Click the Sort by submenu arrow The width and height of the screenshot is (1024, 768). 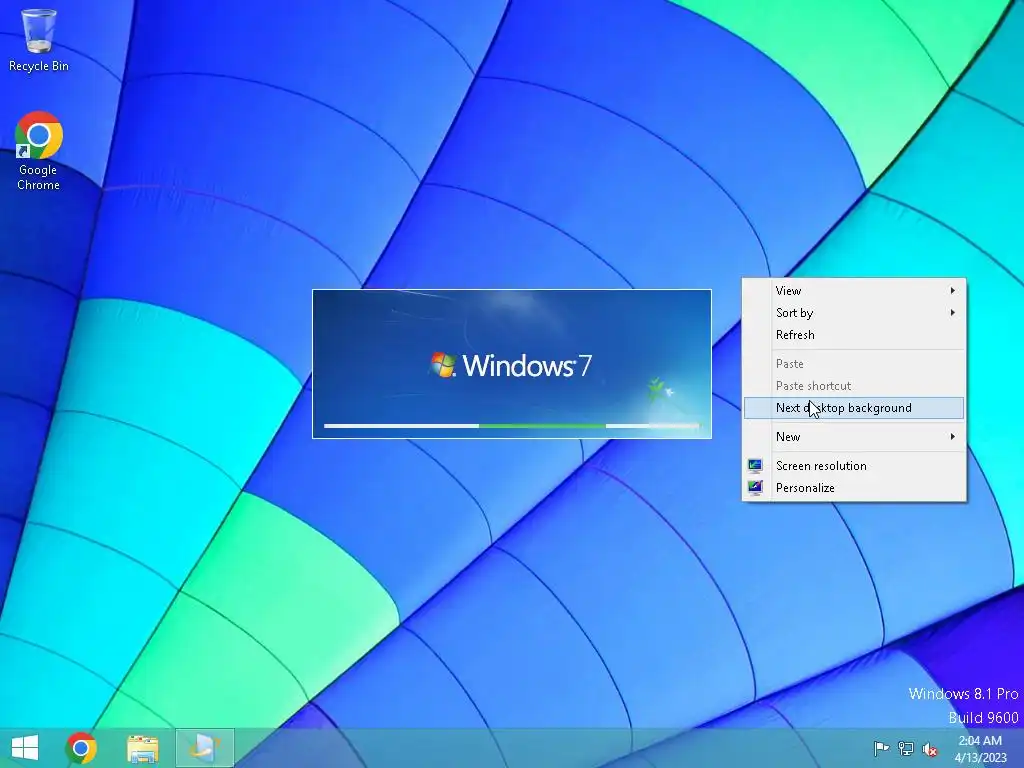point(953,313)
